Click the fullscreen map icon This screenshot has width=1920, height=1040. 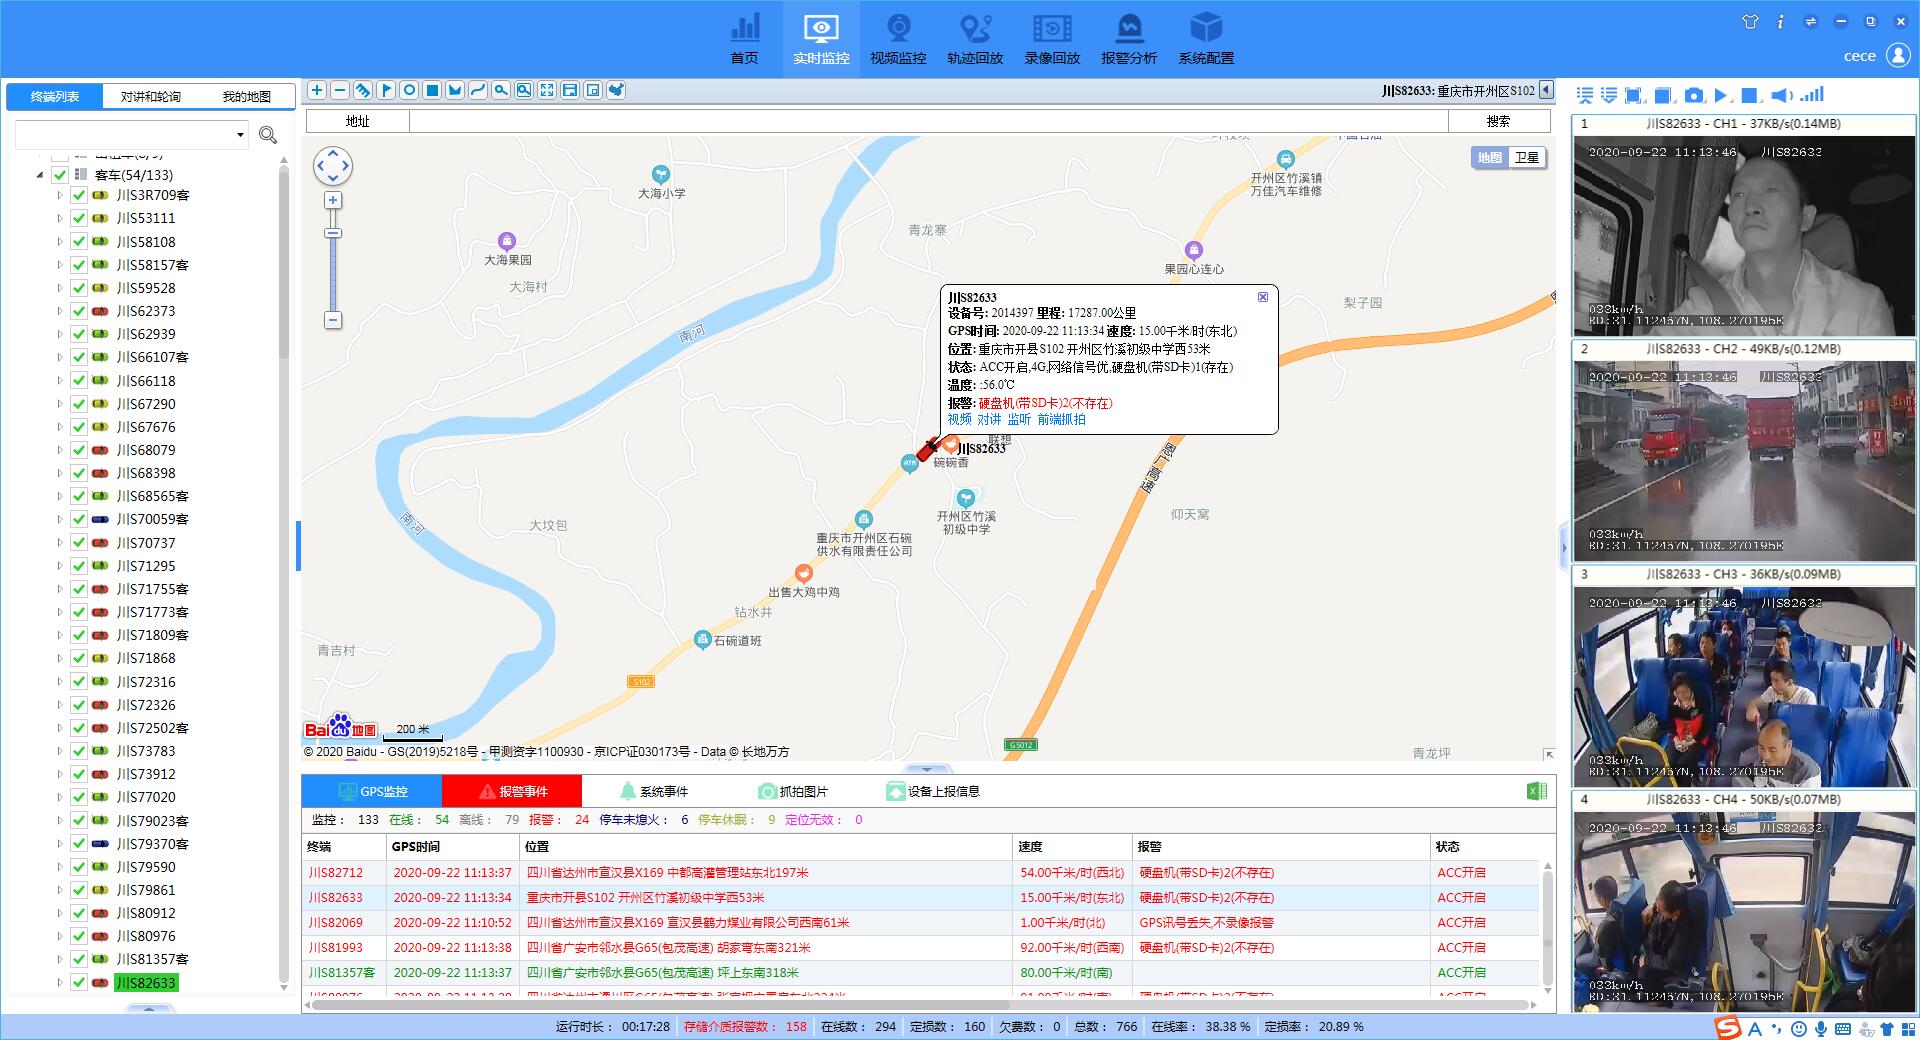pos(547,90)
